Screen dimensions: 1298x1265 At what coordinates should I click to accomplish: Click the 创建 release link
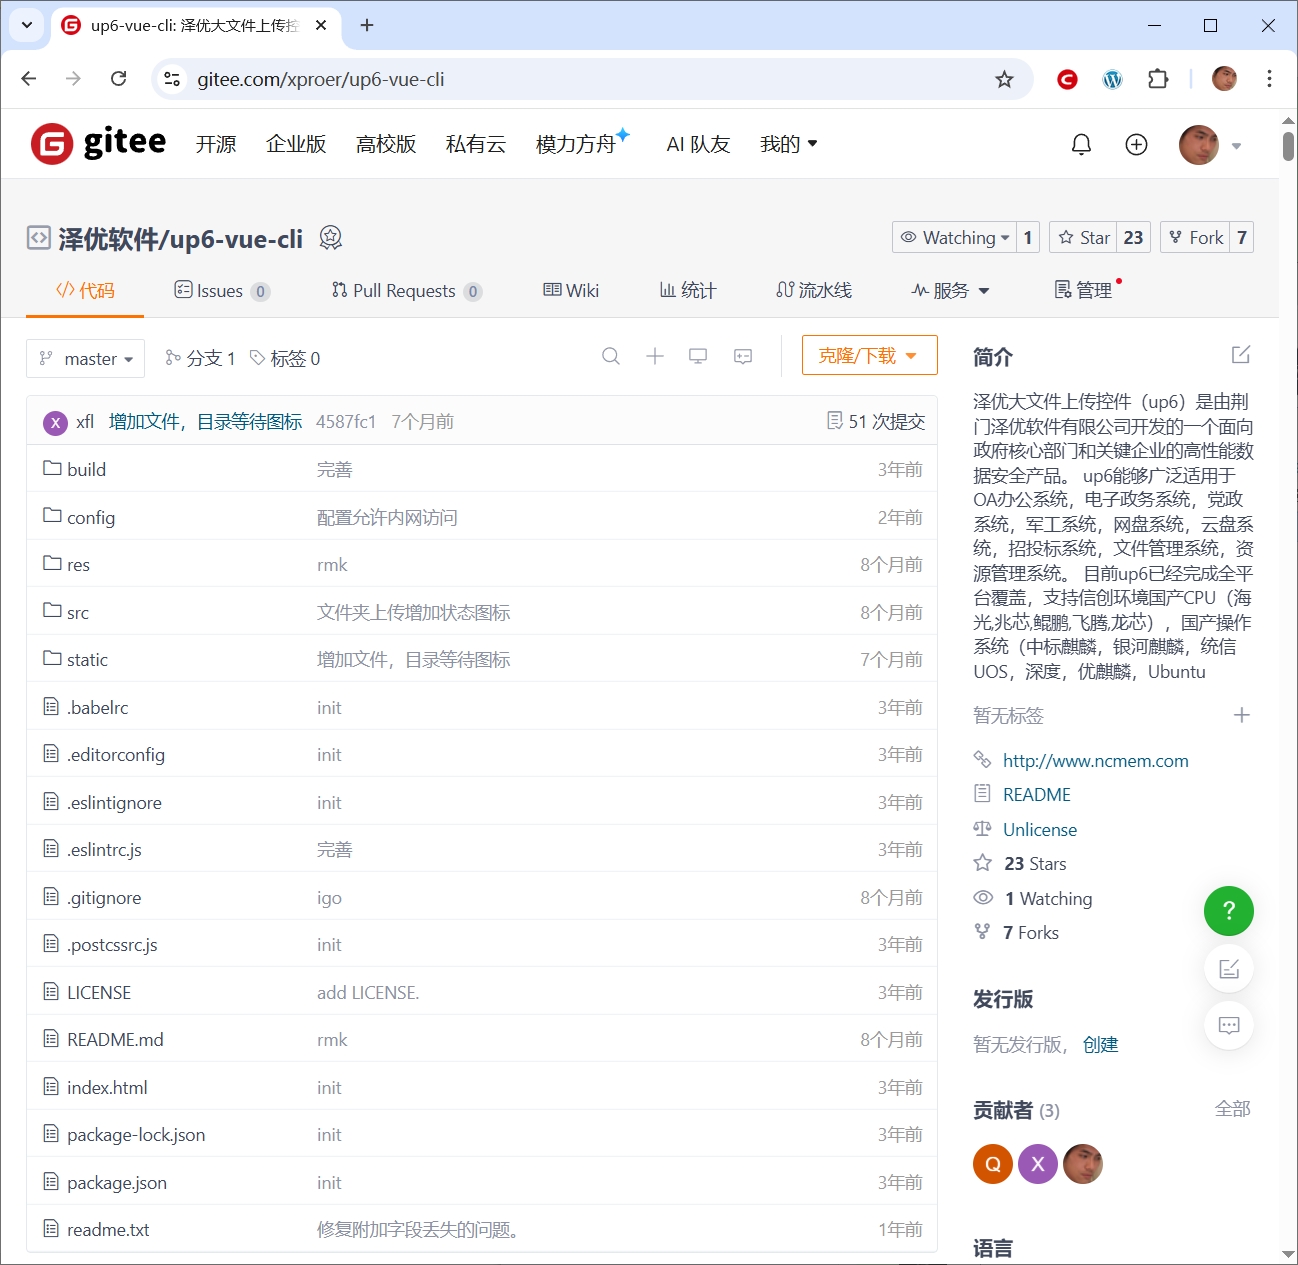(x=1100, y=1045)
